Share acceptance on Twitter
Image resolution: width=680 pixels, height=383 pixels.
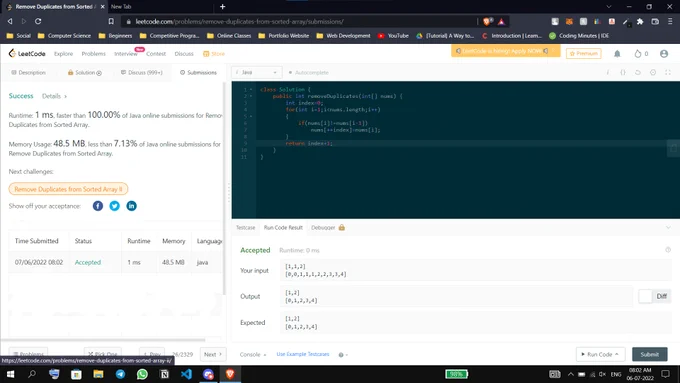point(114,206)
